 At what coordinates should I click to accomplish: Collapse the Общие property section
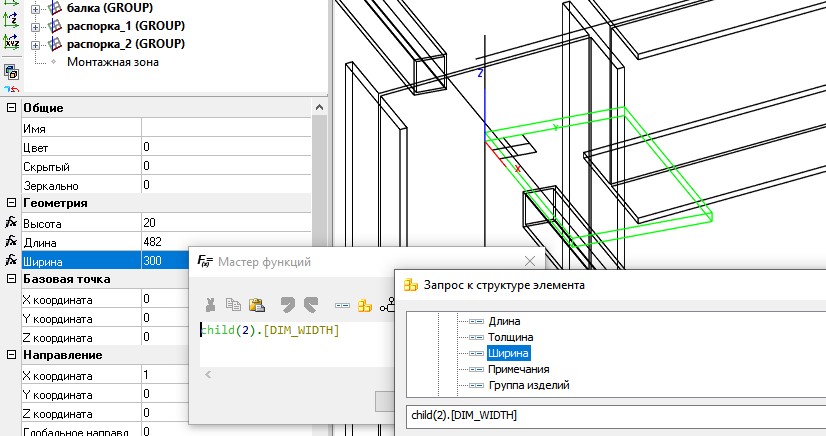click(11, 108)
